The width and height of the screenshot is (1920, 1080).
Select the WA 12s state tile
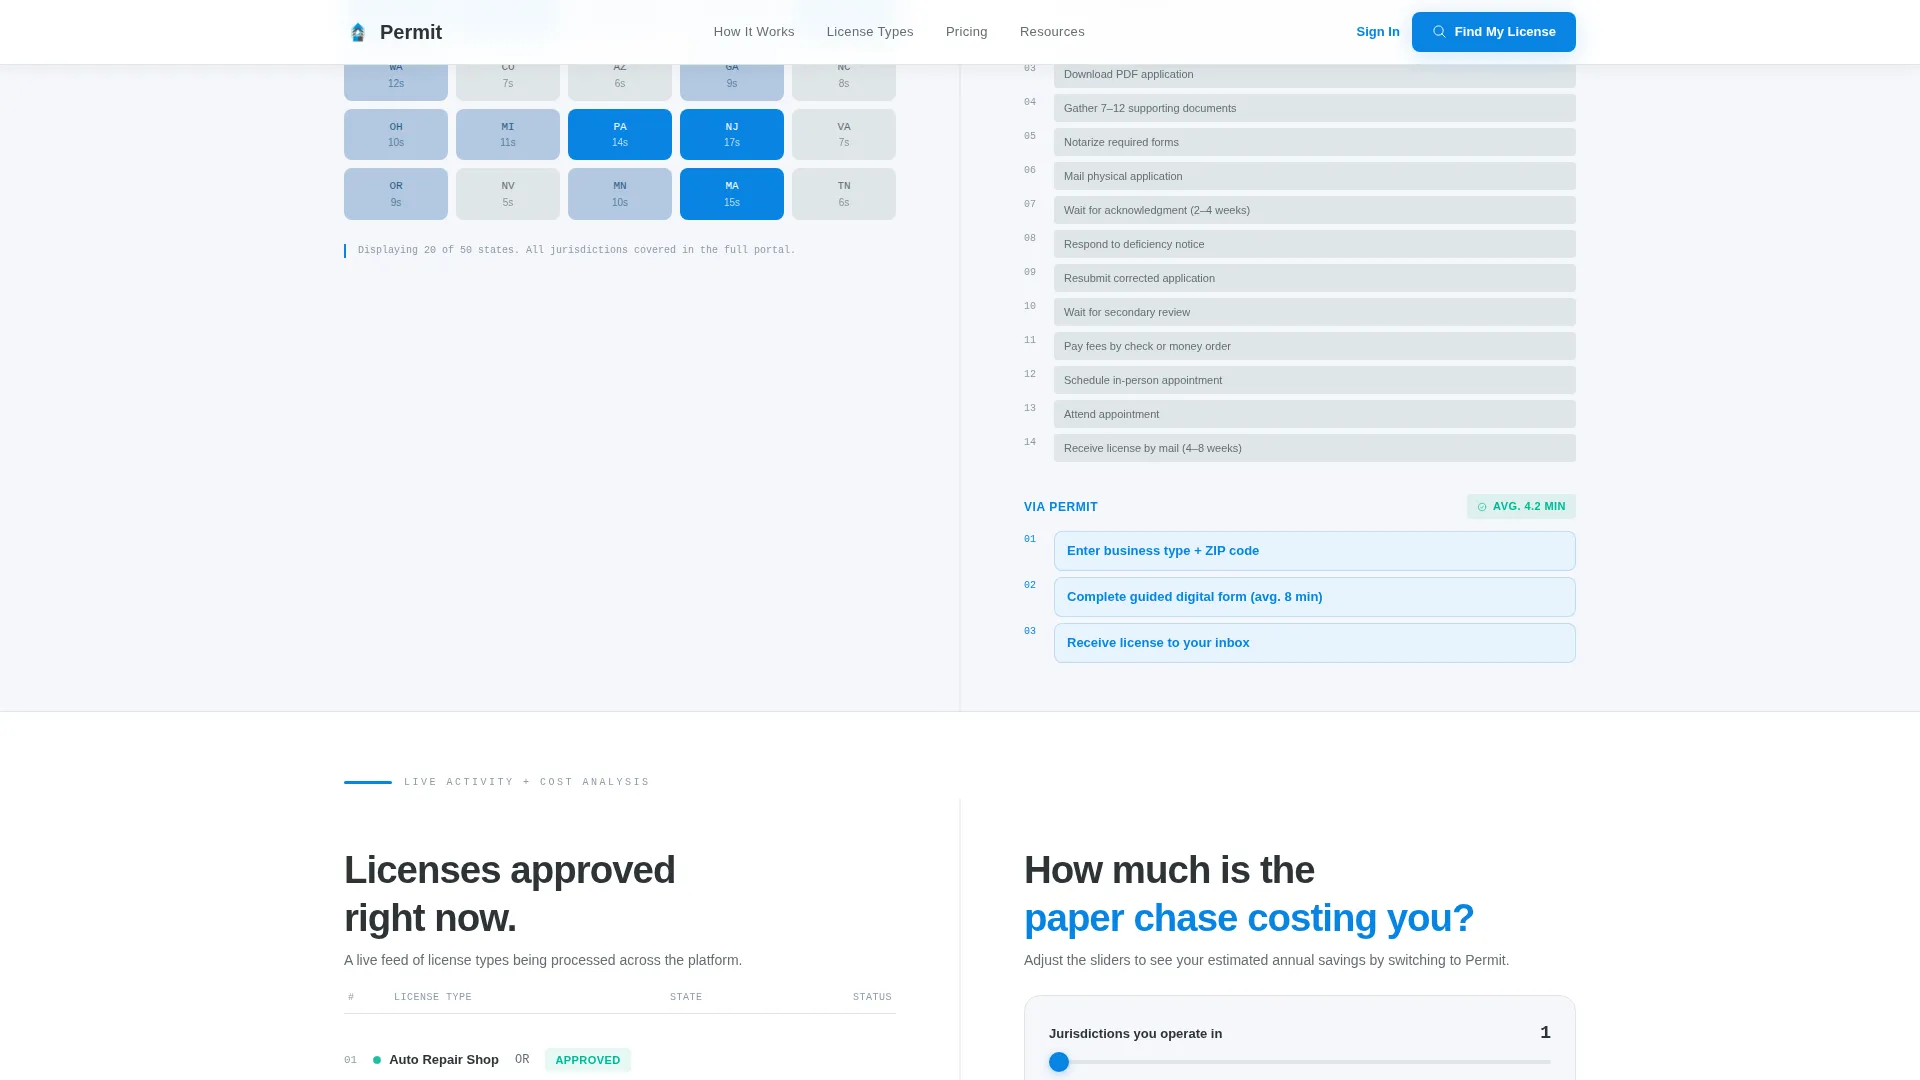point(396,82)
